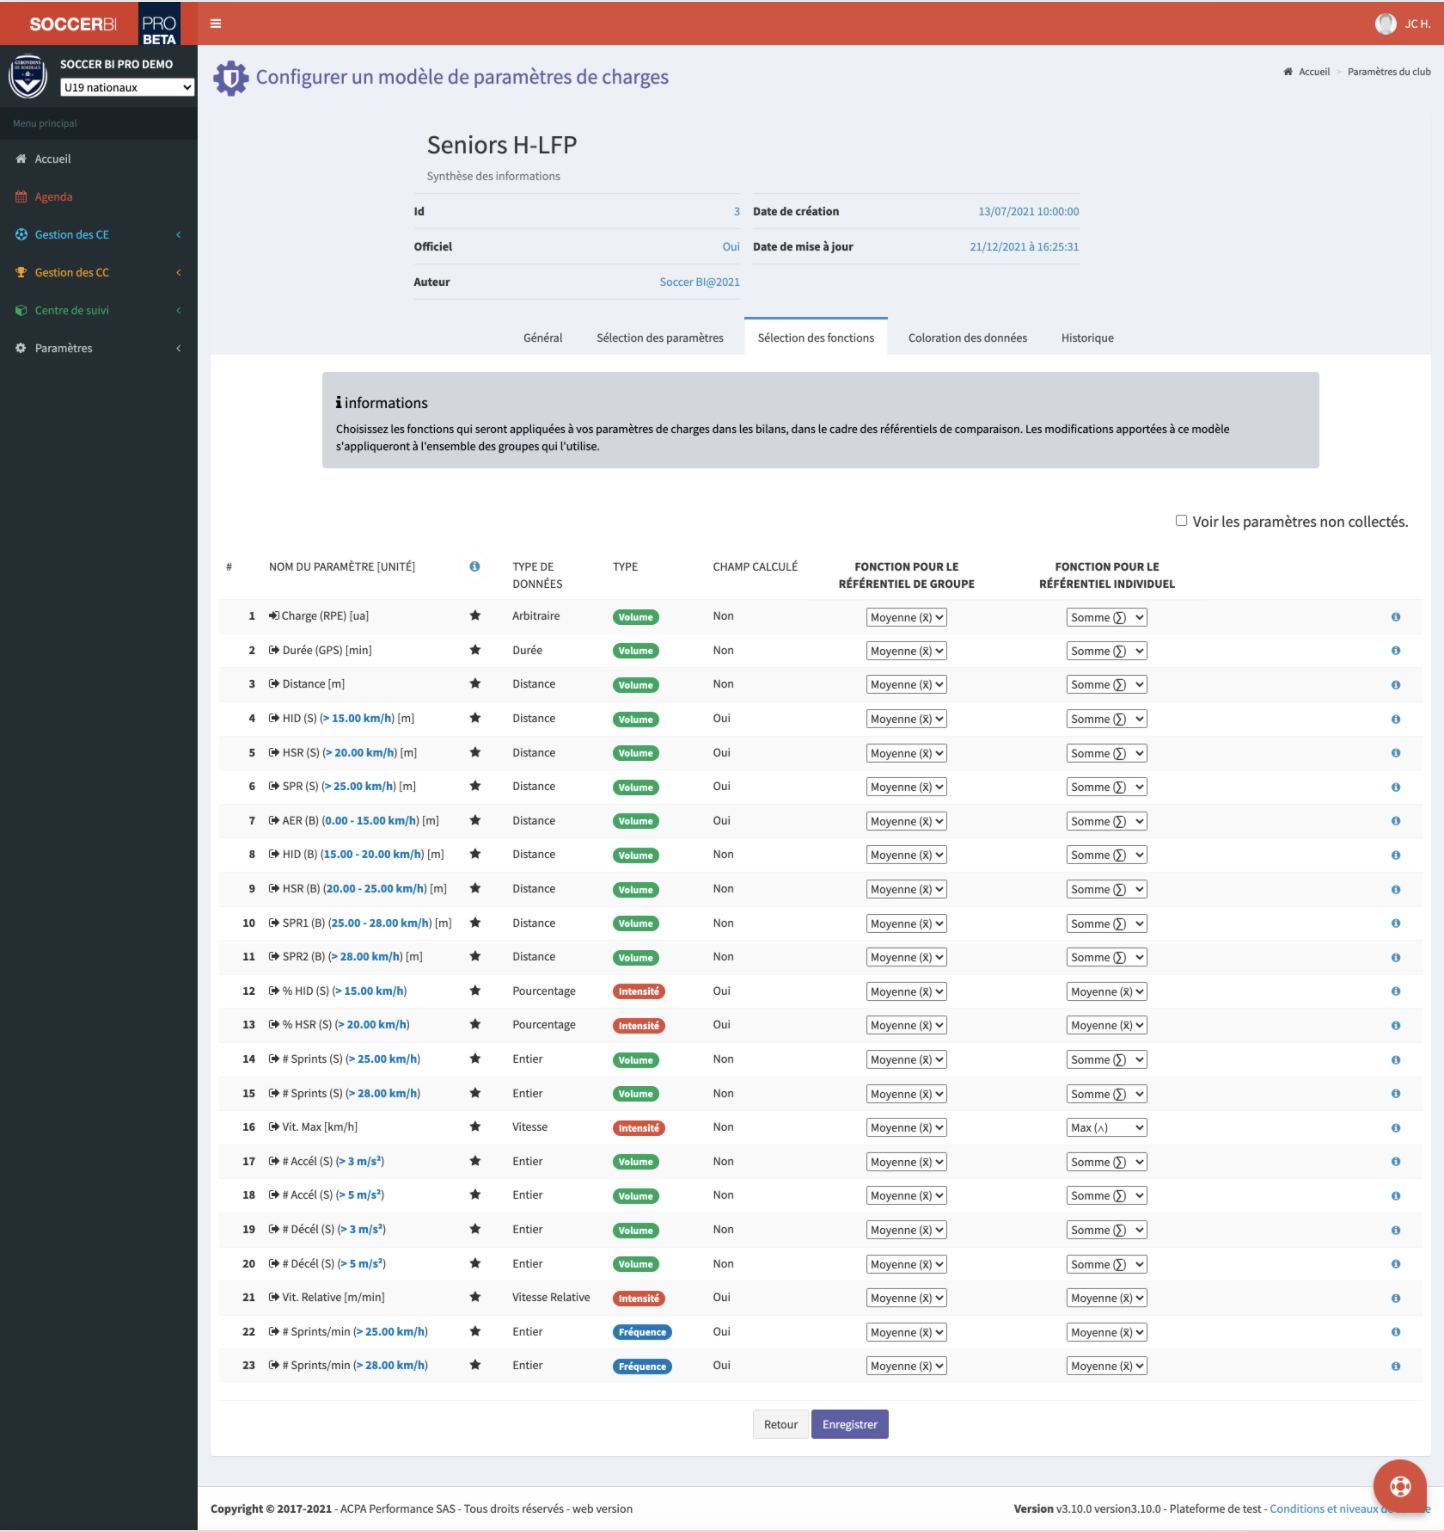Click the calendar icon for Agenda
This screenshot has height=1532, width=1444.
[21, 197]
